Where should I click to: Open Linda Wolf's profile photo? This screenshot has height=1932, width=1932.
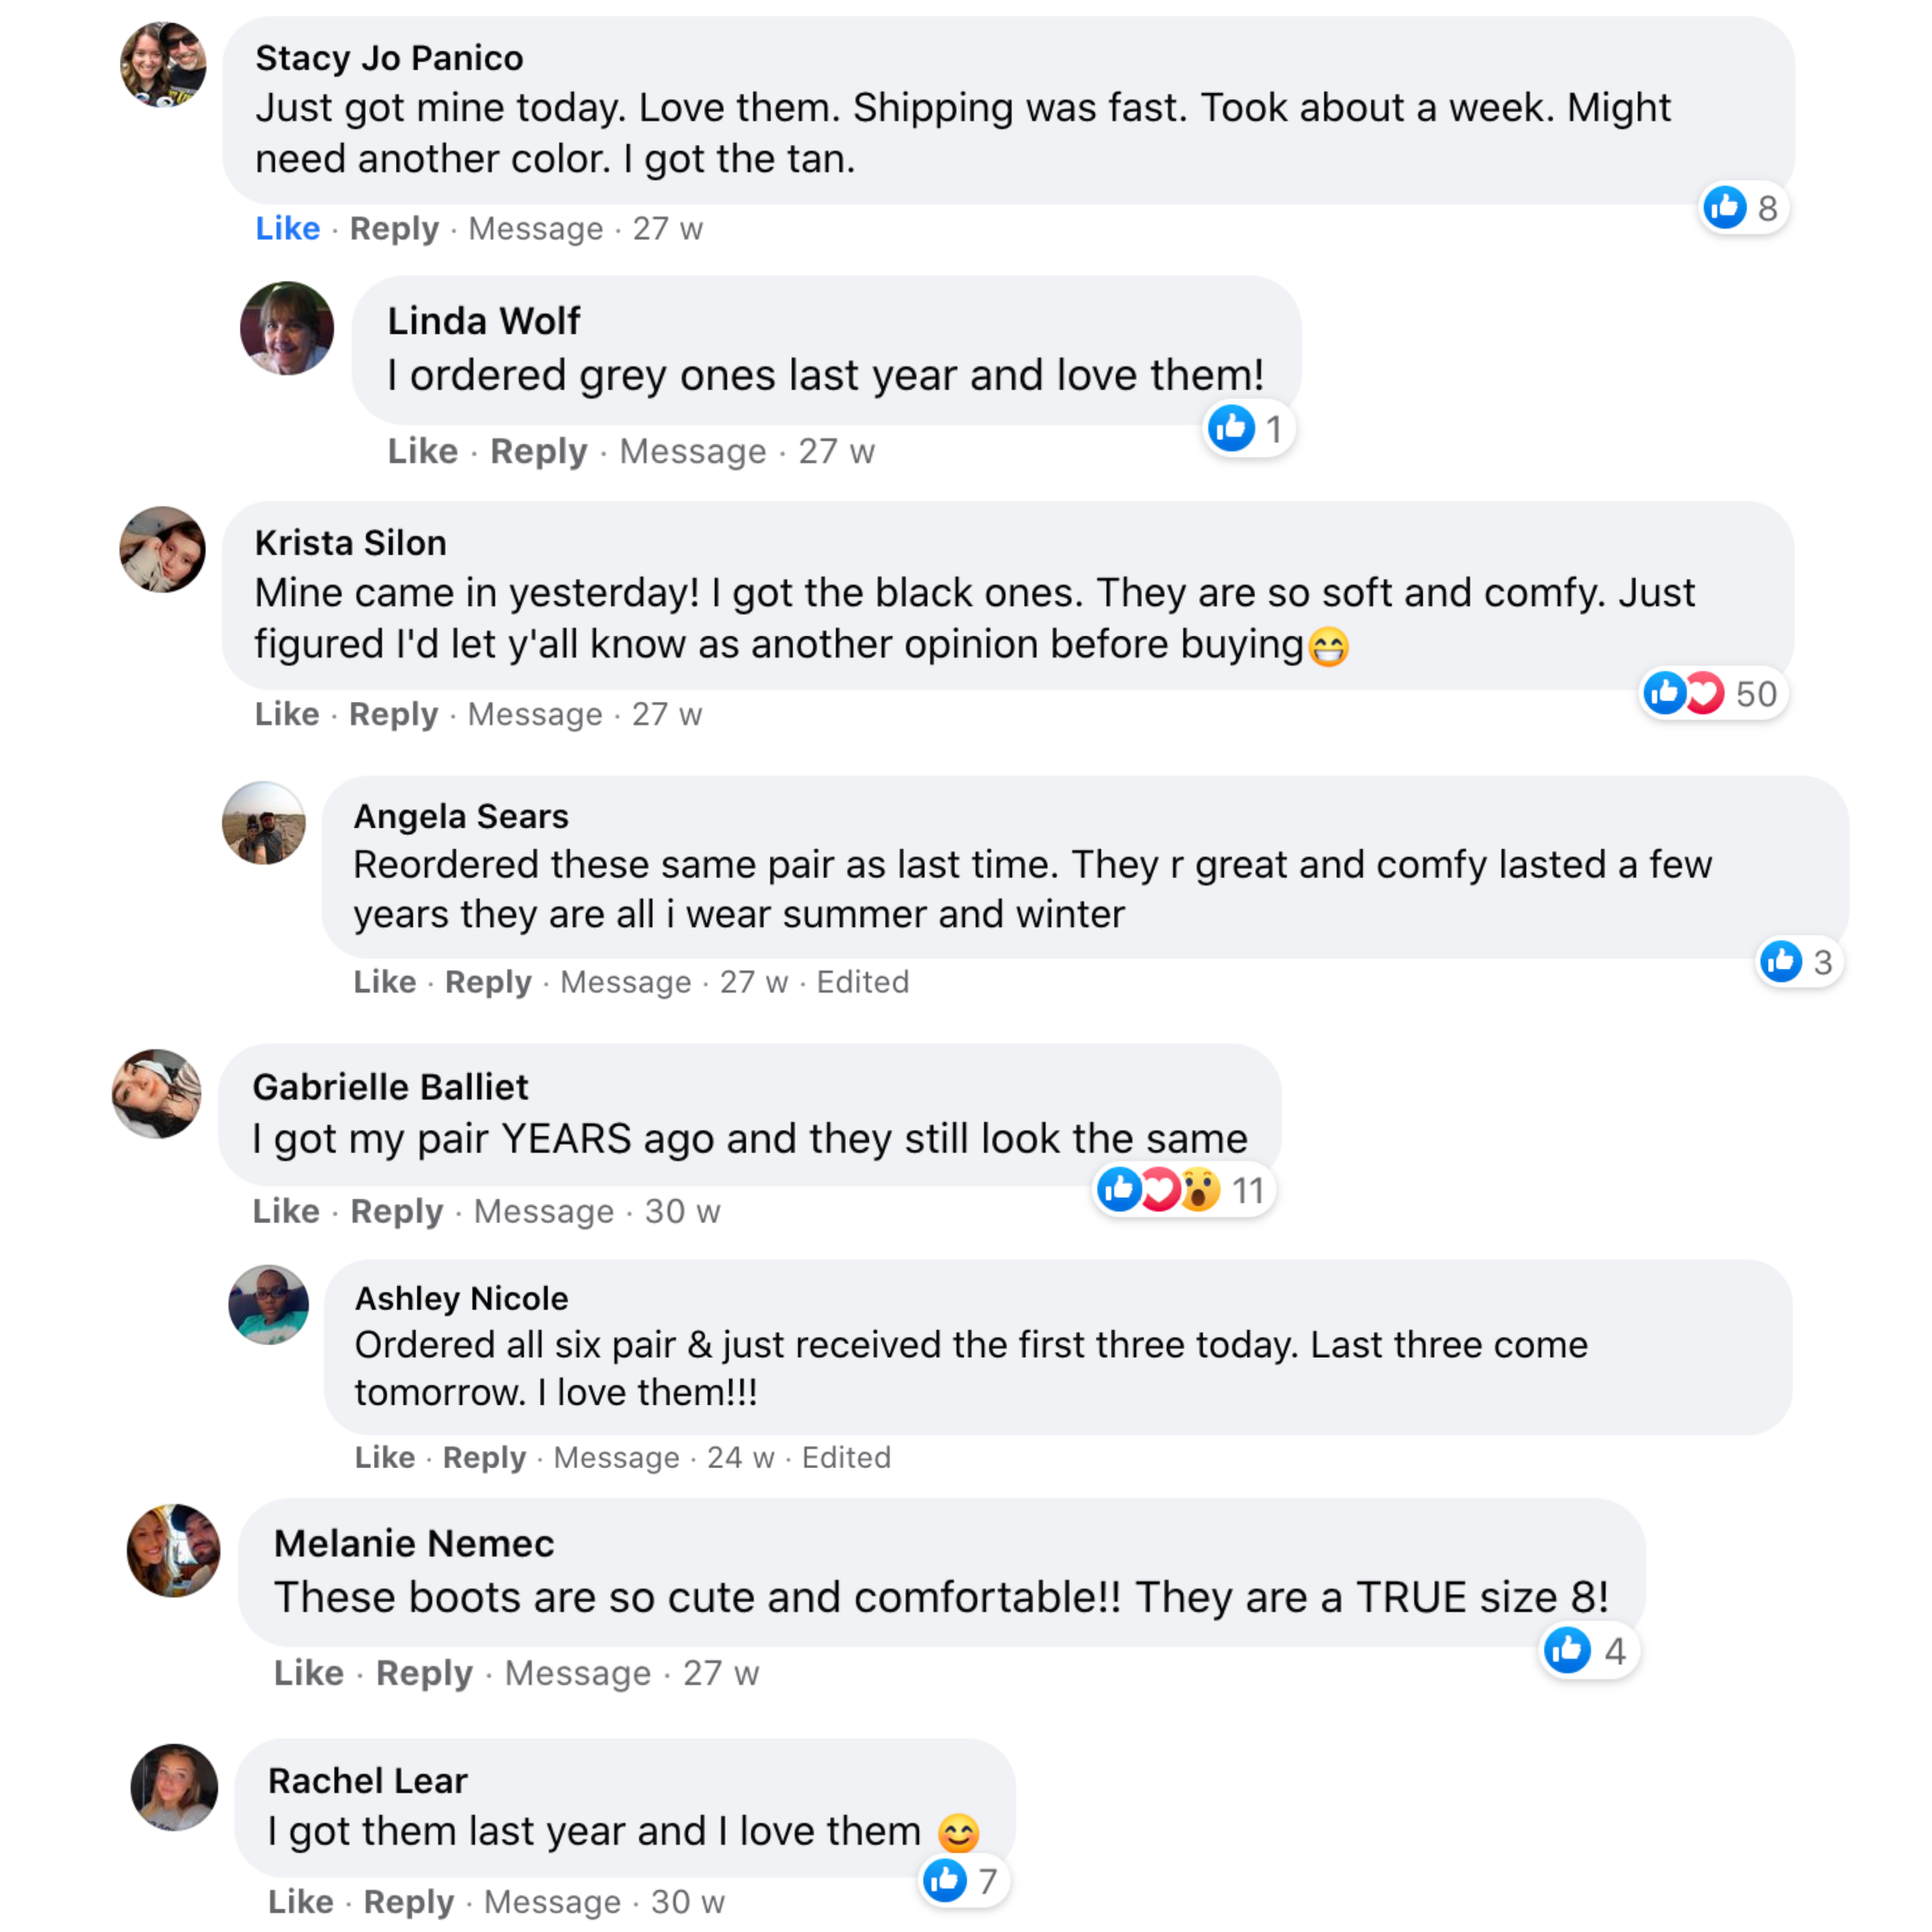tap(287, 328)
